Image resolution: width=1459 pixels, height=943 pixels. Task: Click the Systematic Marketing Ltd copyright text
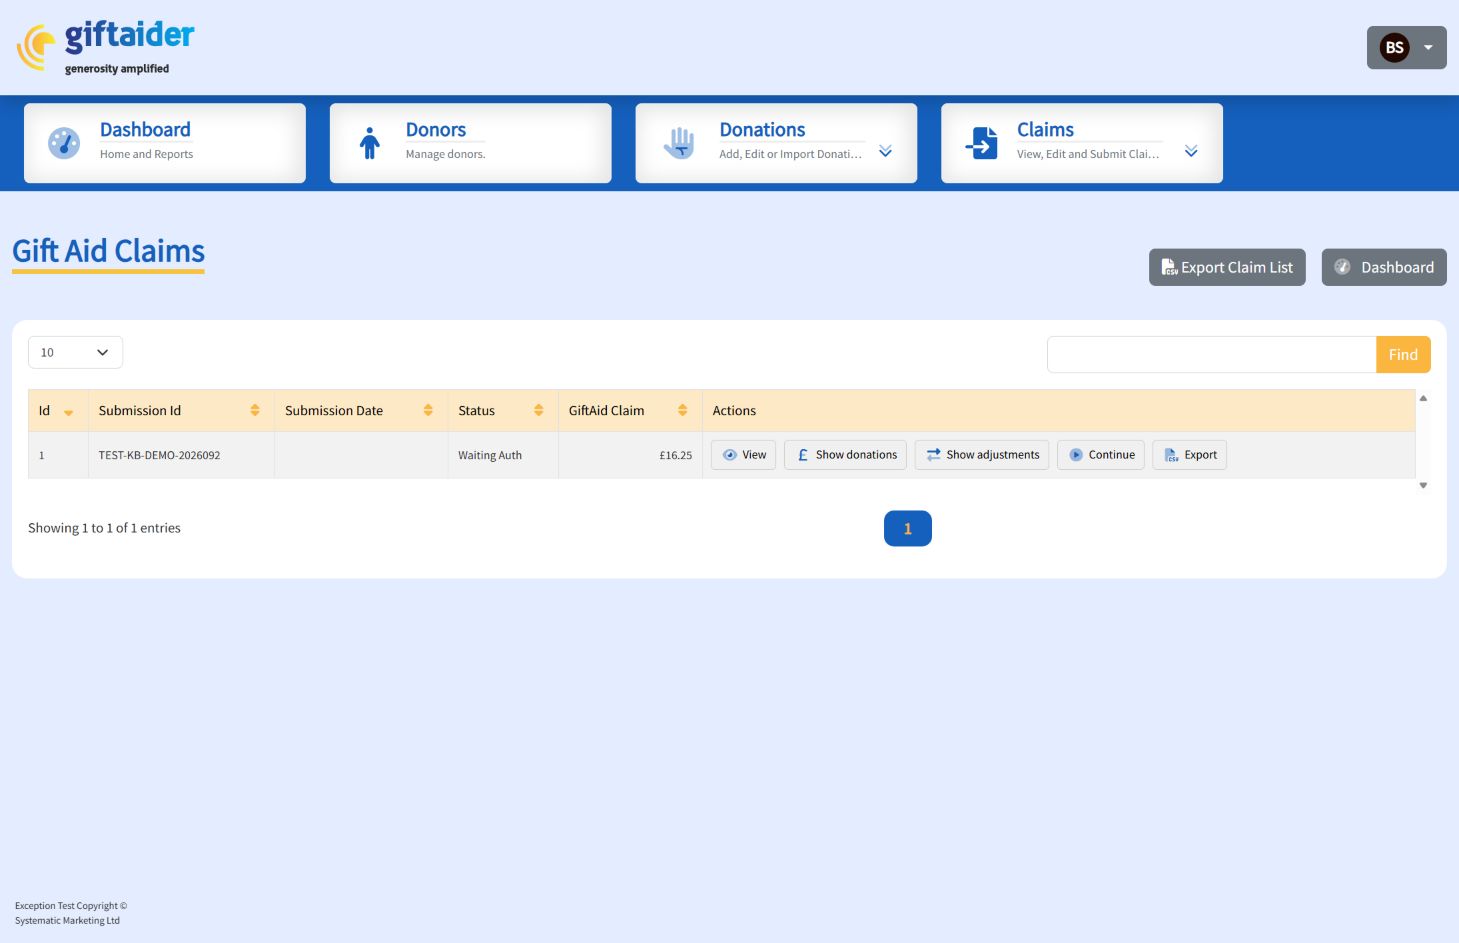pyautogui.click(x=67, y=921)
